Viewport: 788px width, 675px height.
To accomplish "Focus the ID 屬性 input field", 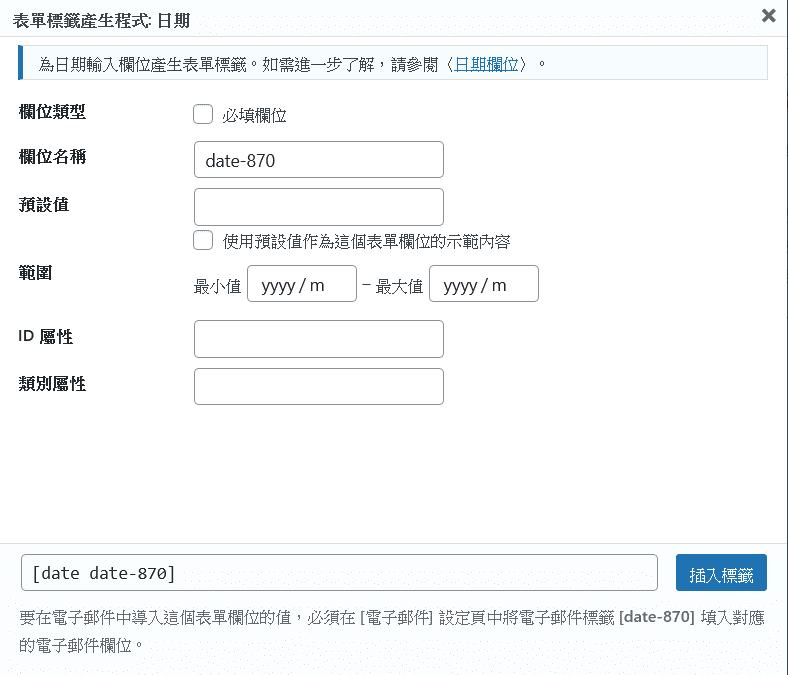I will tap(319, 339).
